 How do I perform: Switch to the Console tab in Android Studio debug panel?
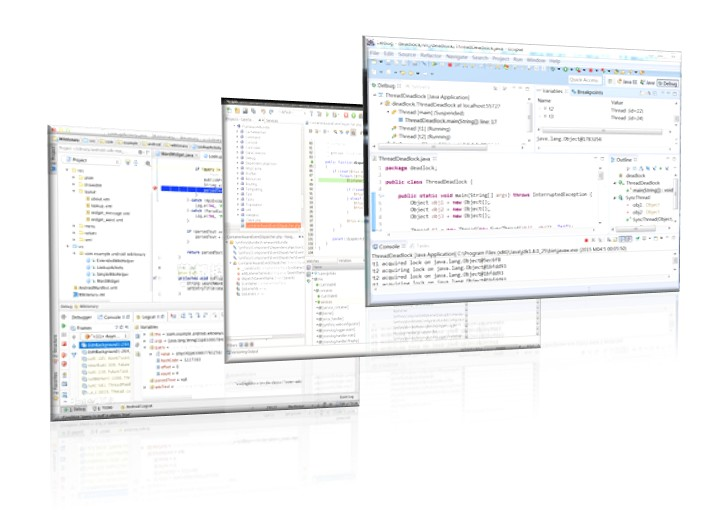pyautogui.click(x=114, y=317)
